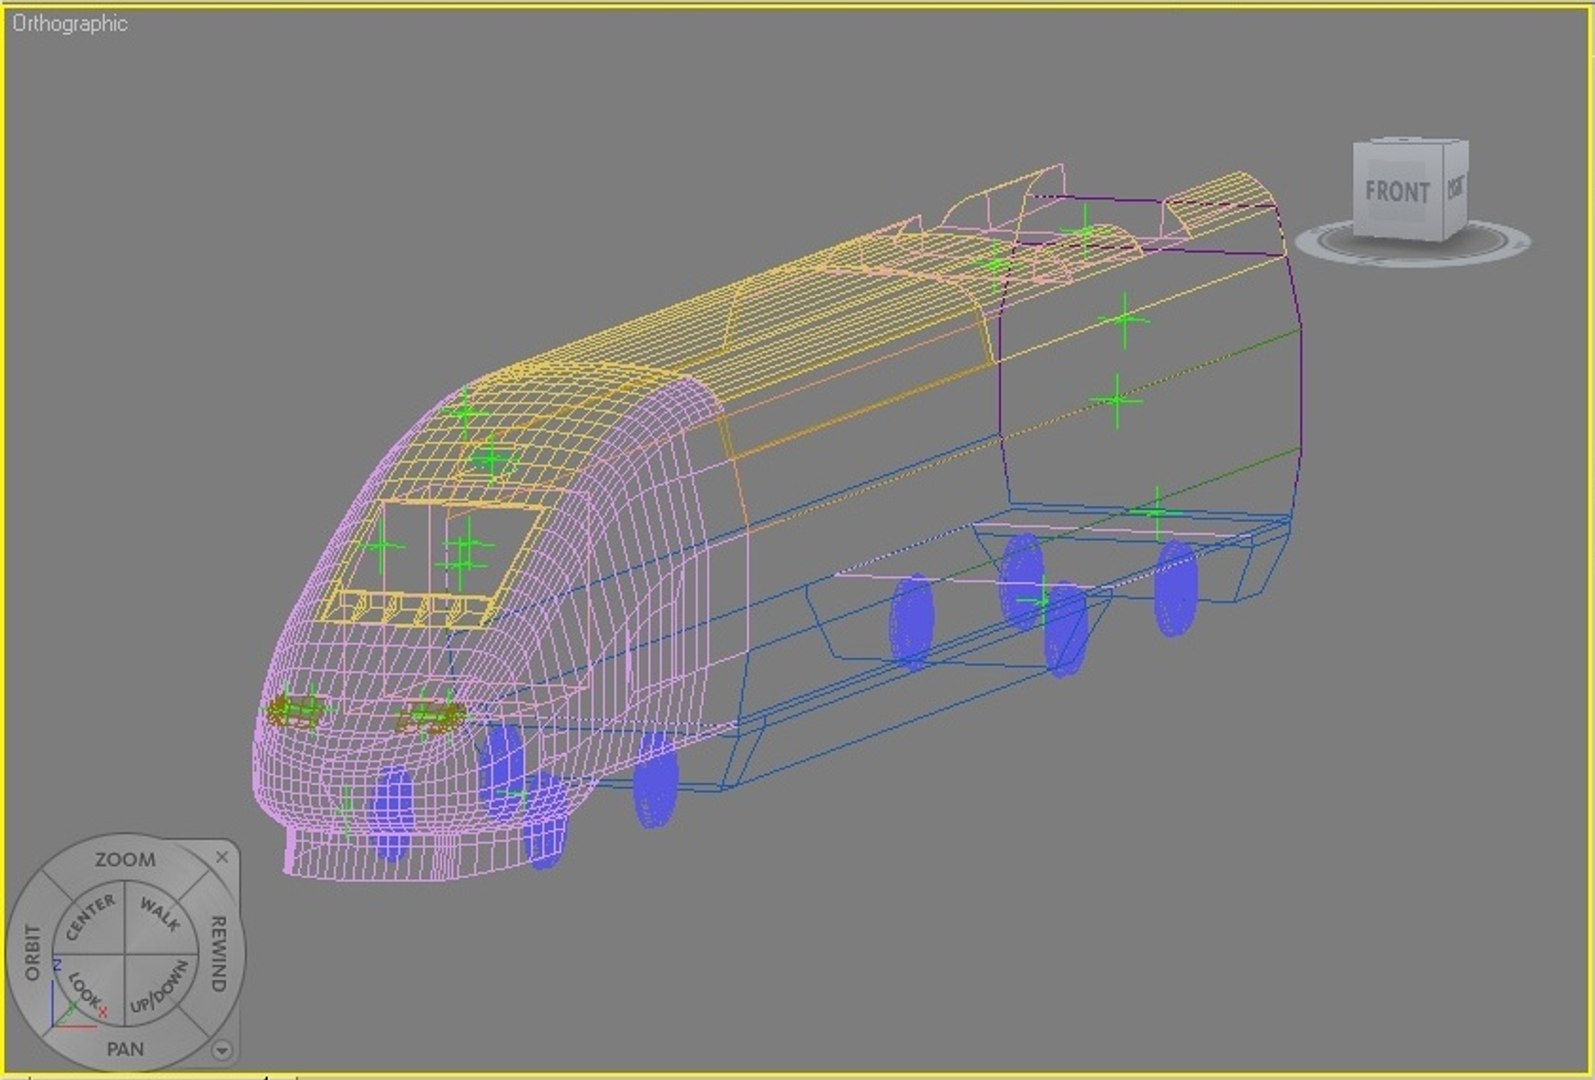Click the ViewCube top face
The image size is (1595, 1080).
(1410, 141)
